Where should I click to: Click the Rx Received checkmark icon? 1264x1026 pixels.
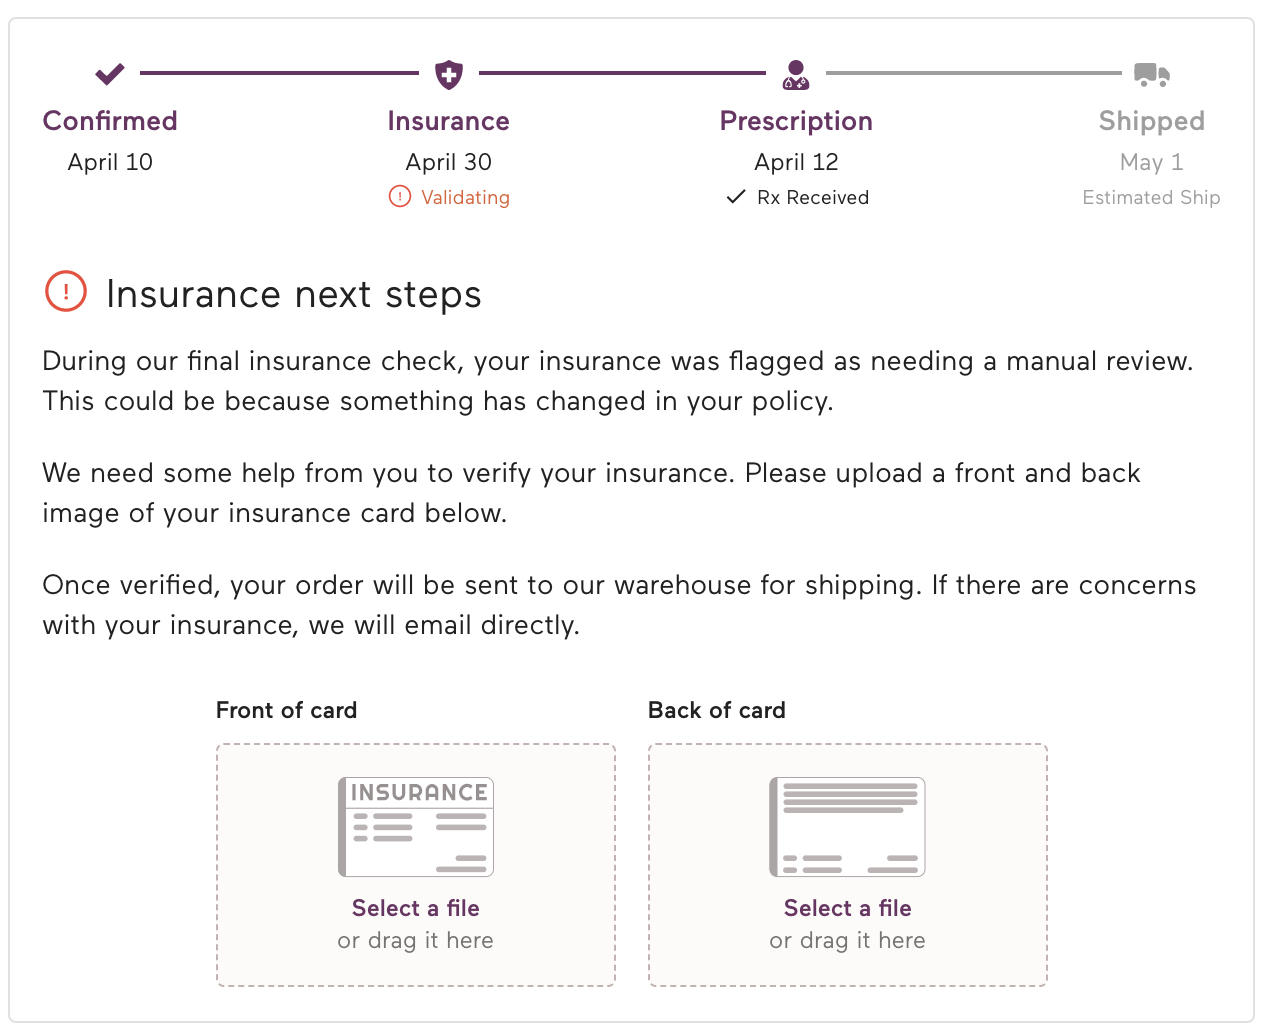pyautogui.click(x=736, y=197)
